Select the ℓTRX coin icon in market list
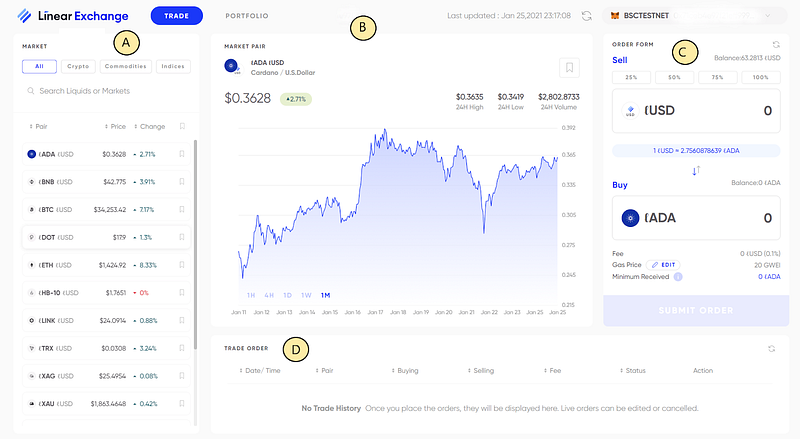Screen dimensions: 800x439 [x=32, y=348]
